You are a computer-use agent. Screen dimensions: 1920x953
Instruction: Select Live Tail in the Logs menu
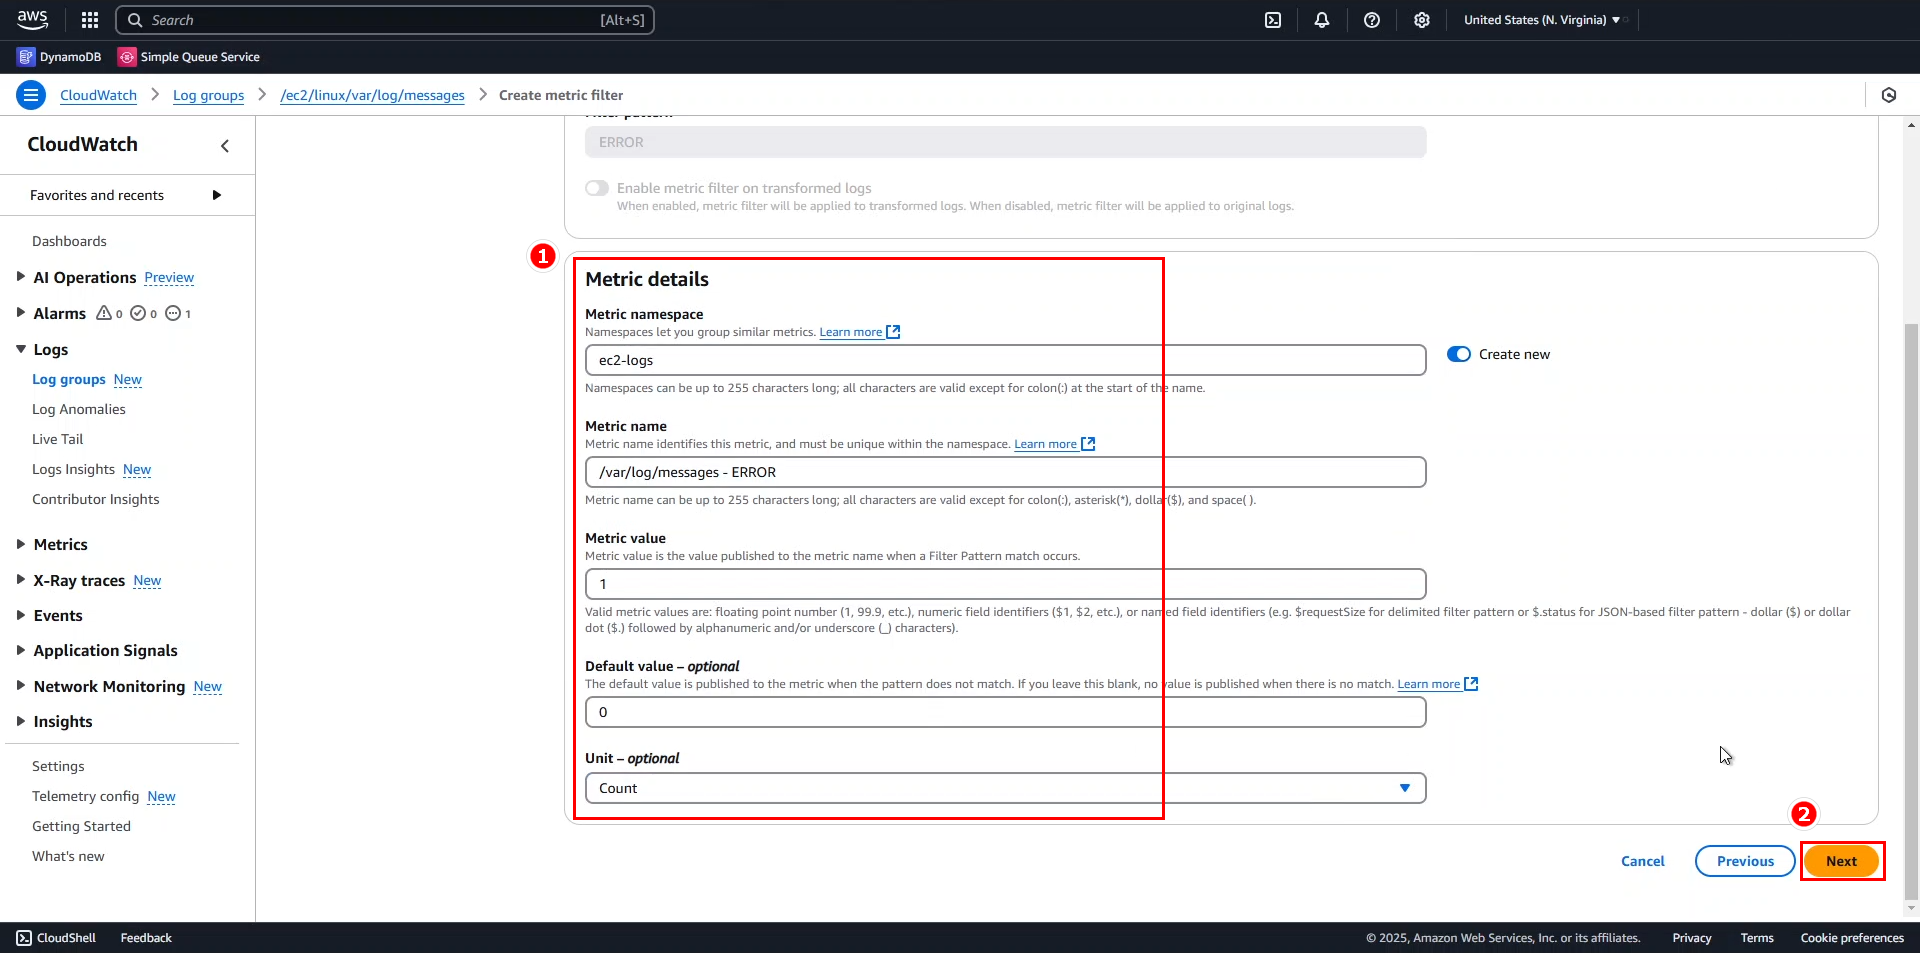tap(57, 439)
